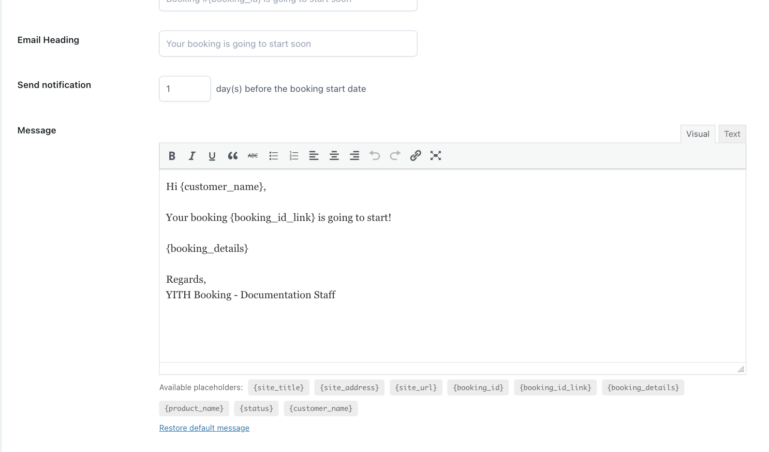Toggle bold formatting in the message editor
This screenshot has height=452, width=769.
pyautogui.click(x=172, y=156)
